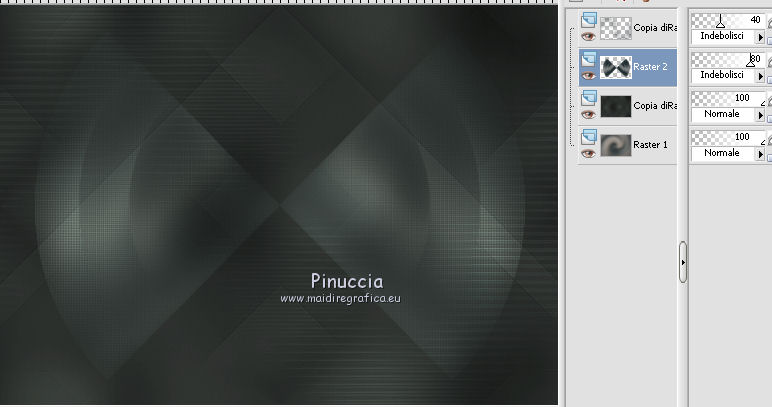Select layer name 'Raster 2'

[650, 67]
